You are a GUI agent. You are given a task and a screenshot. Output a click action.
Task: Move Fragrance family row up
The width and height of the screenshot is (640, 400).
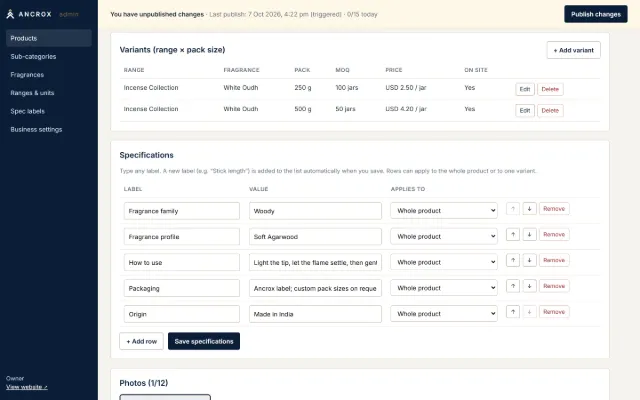click(x=513, y=209)
